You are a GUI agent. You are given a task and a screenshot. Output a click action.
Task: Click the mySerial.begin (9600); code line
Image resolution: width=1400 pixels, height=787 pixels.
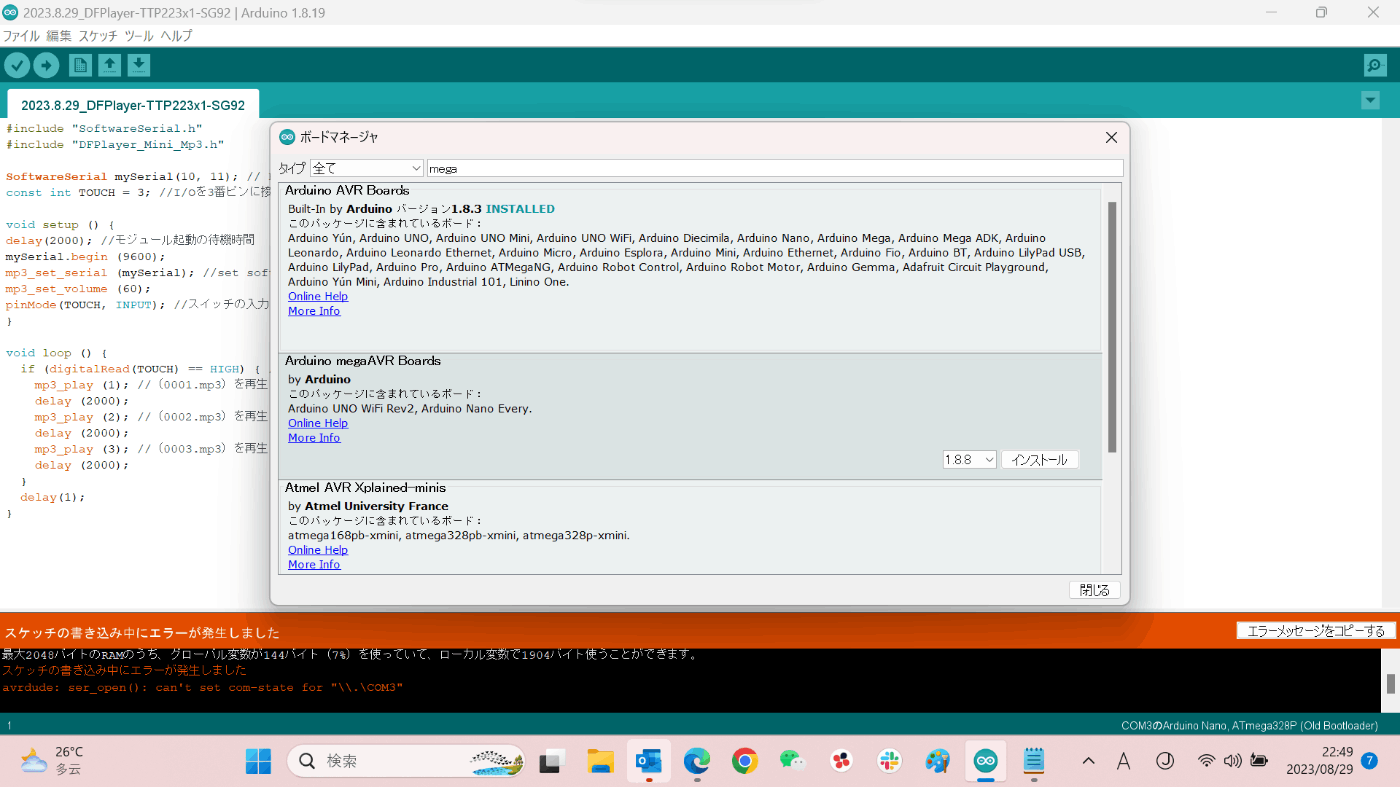(x=85, y=256)
